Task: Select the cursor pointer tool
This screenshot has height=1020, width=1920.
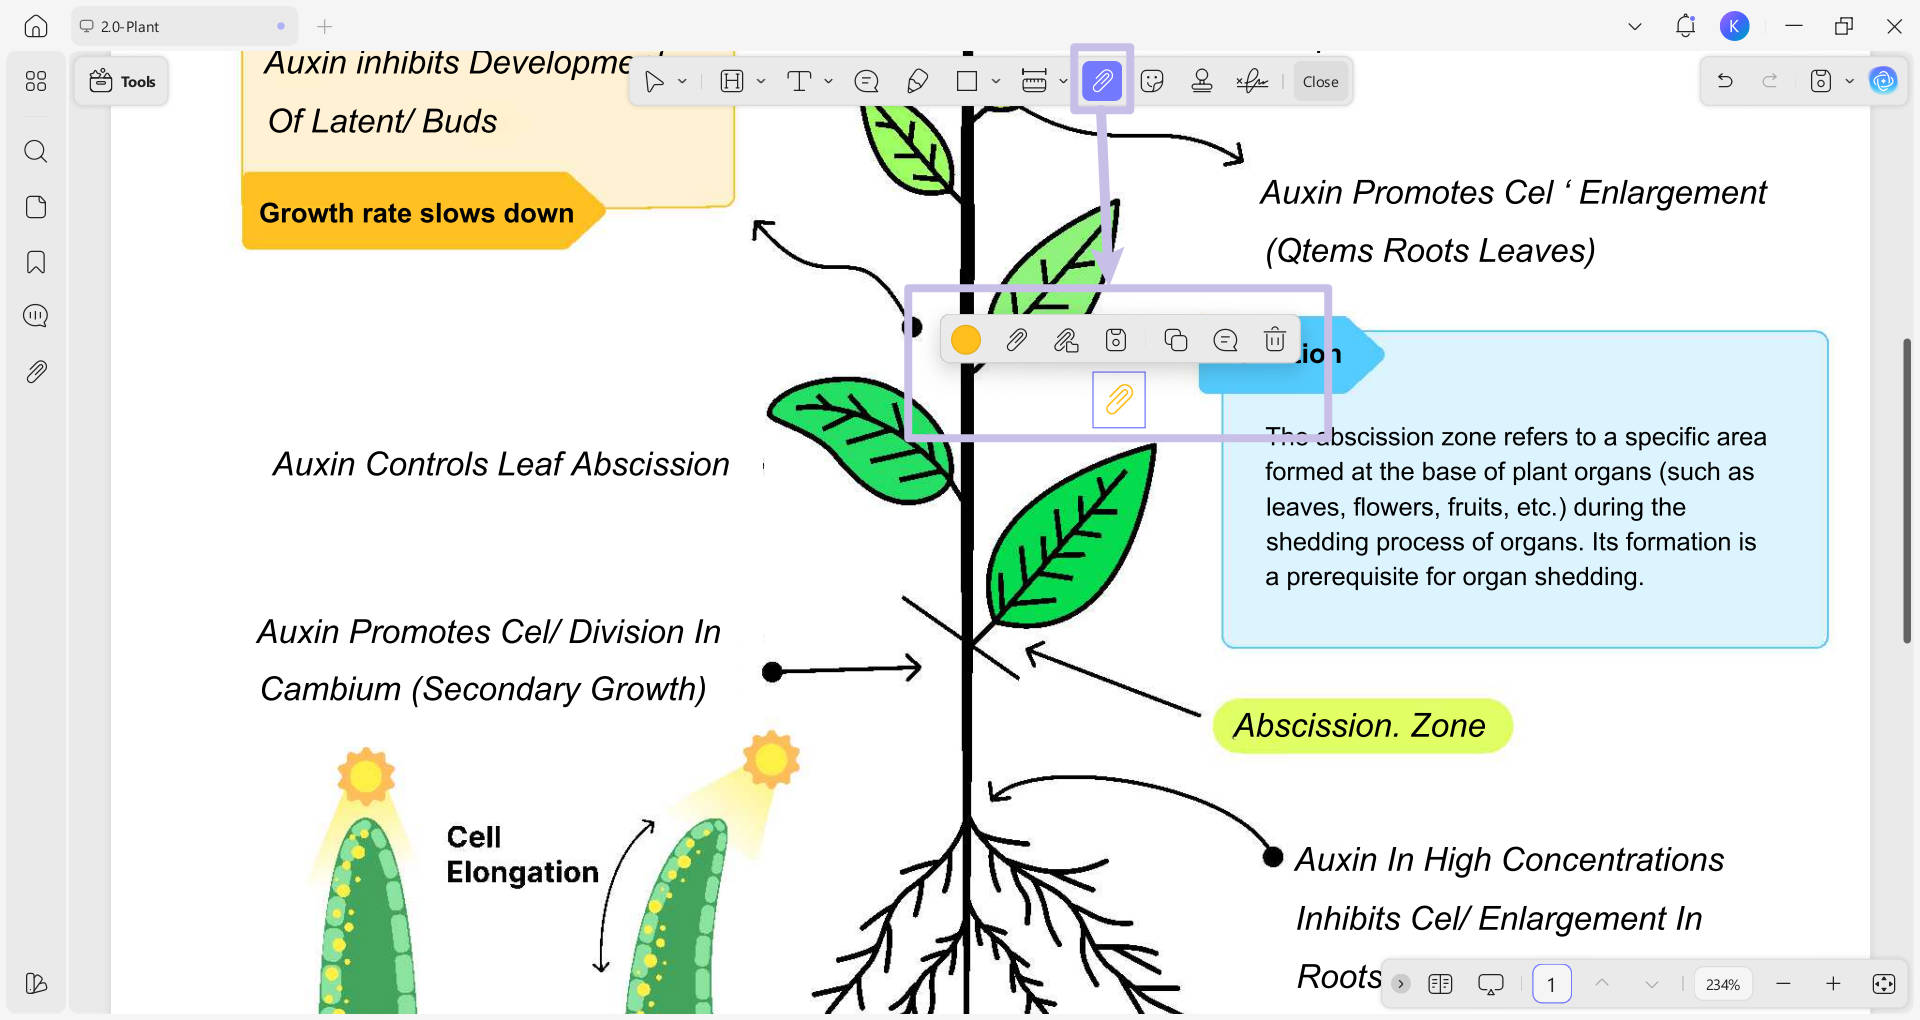Action: [x=654, y=82]
